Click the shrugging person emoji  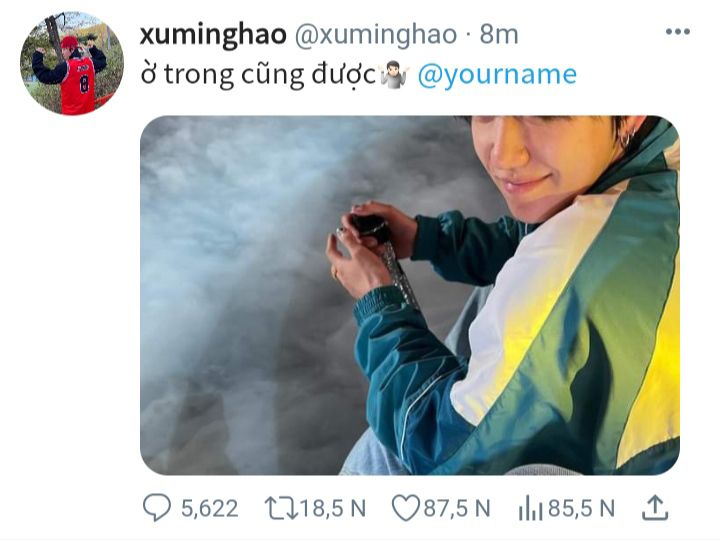[x=394, y=75]
